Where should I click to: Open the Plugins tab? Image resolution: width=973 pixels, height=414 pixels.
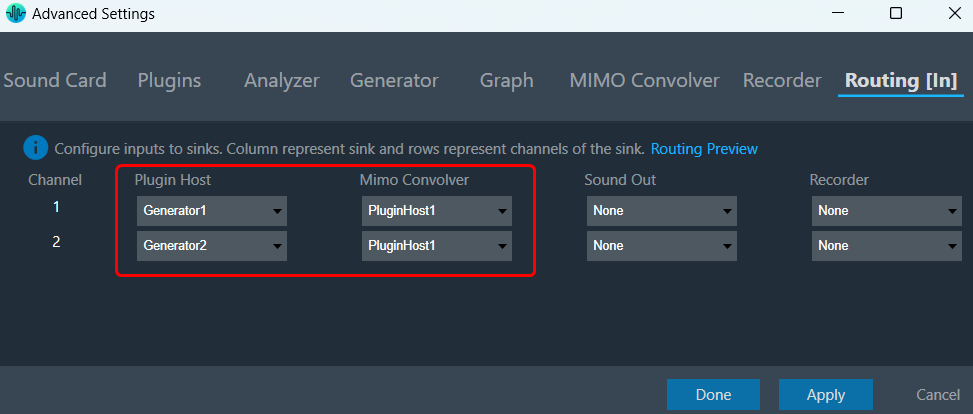(x=169, y=80)
